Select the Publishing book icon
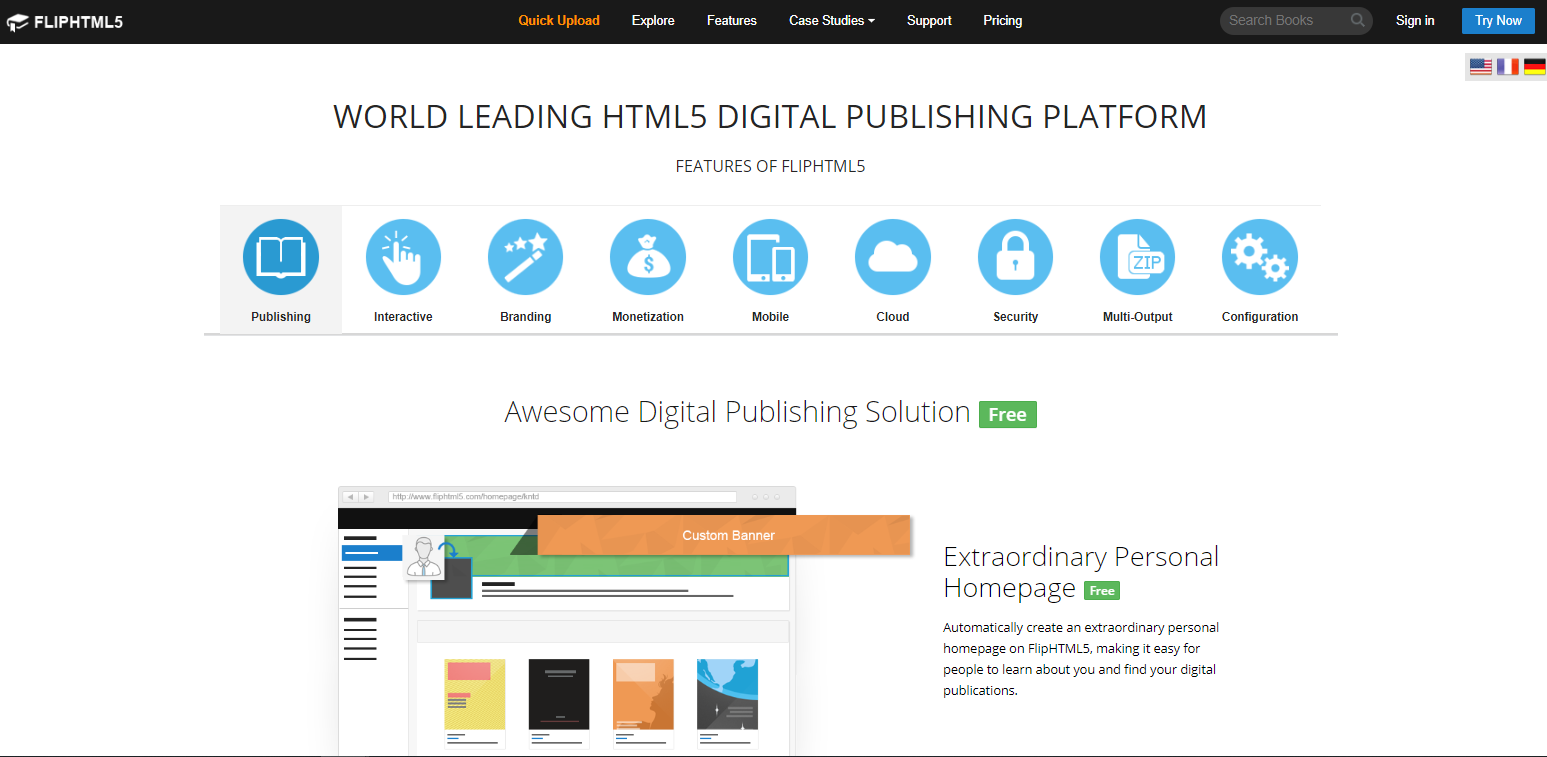The height and width of the screenshot is (757, 1547). [x=281, y=257]
